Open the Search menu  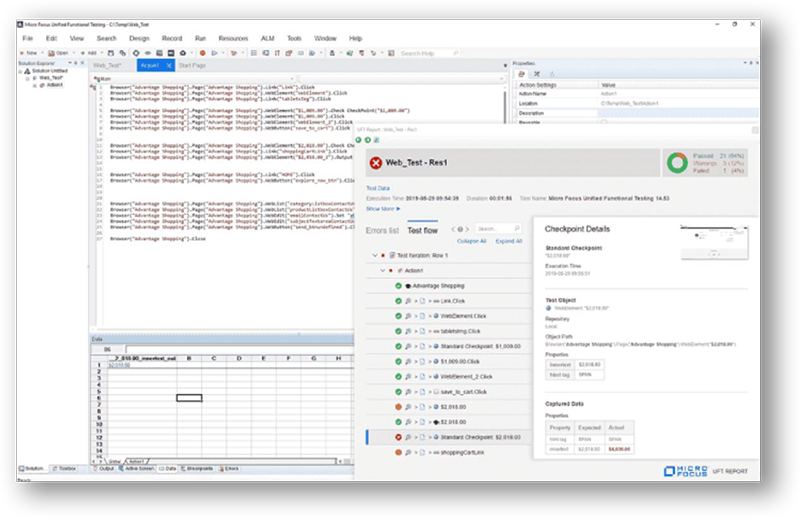point(107,38)
